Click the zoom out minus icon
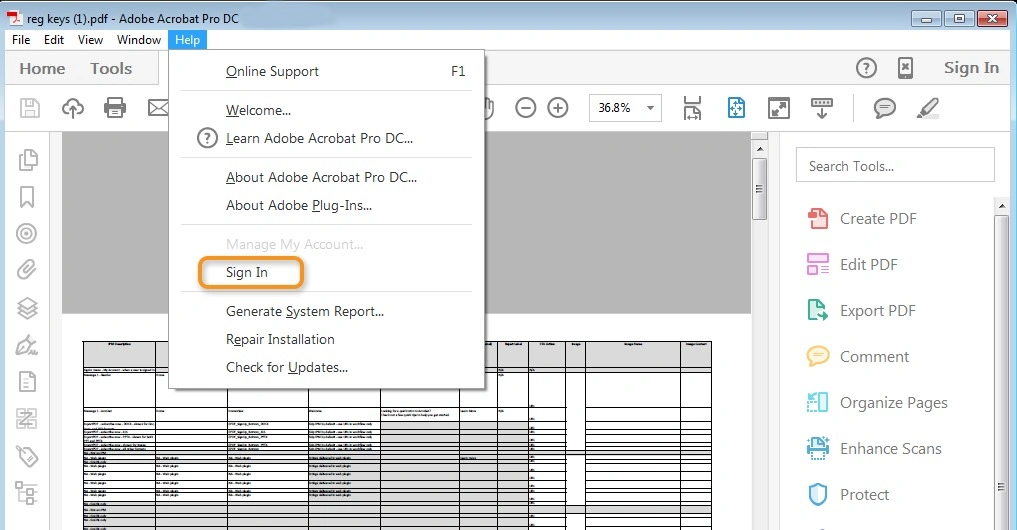This screenshot has height=530, width=1017. 525,108
